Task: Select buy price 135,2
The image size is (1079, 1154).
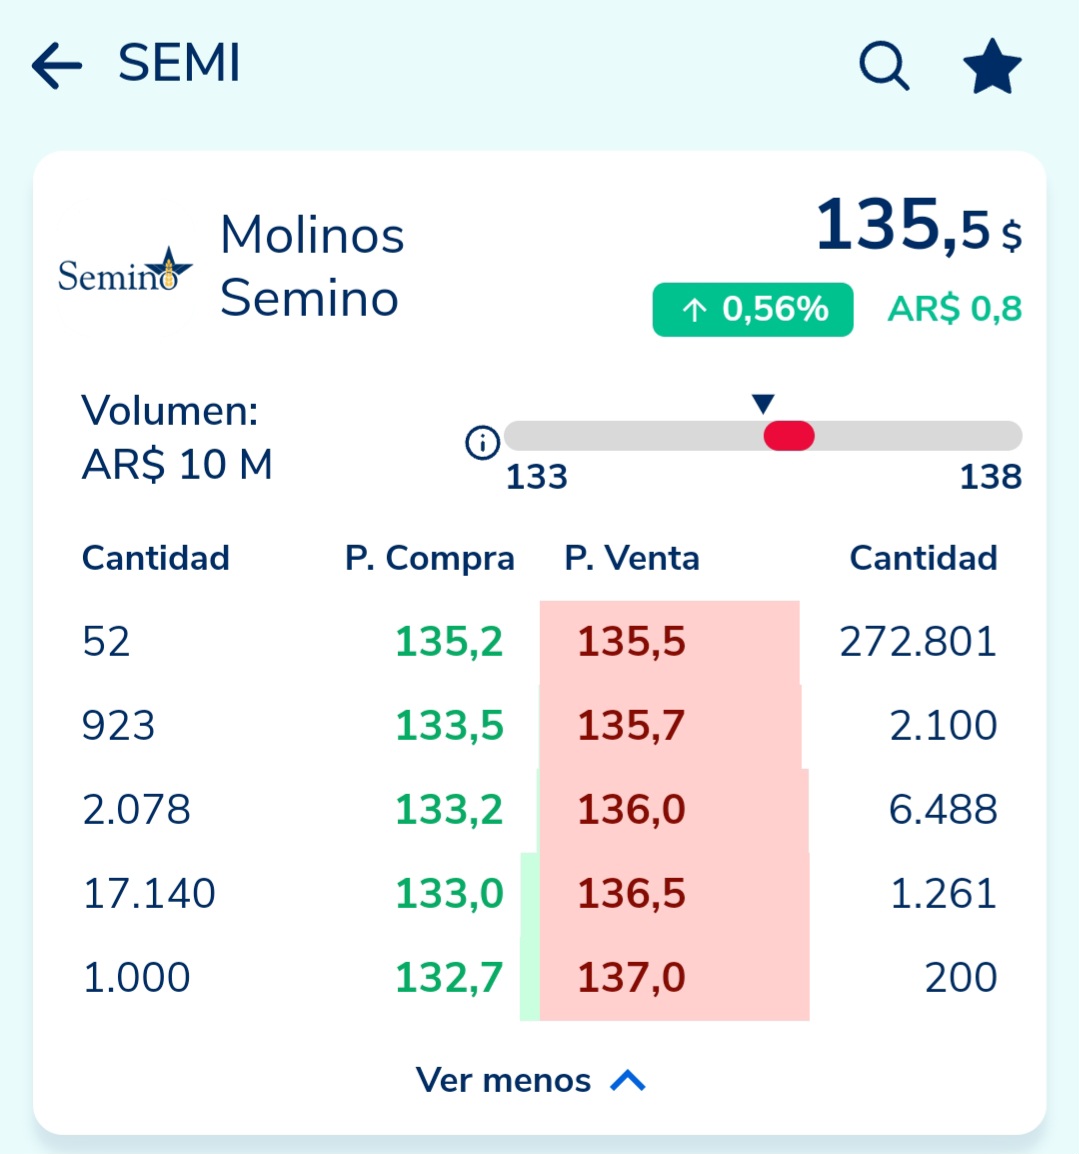Action: (449, 641)
